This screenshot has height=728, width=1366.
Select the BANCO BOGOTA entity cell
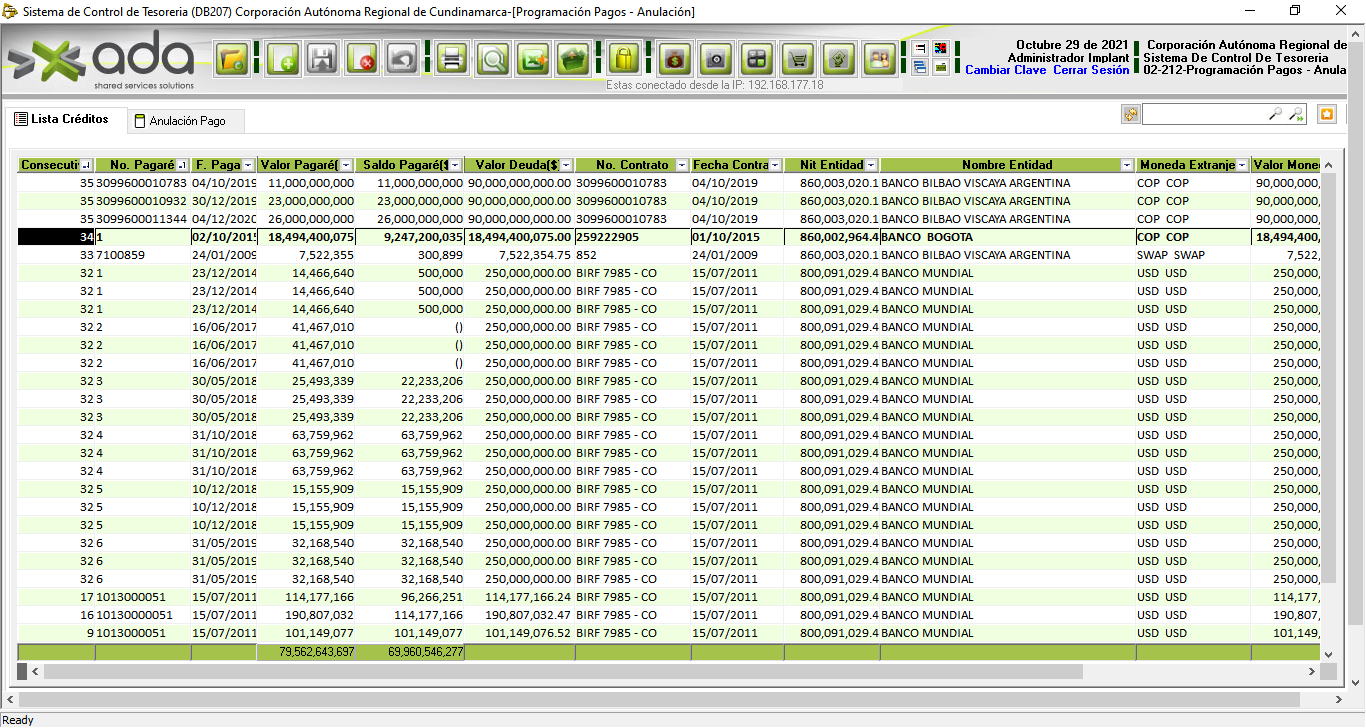pos(1008,237)
